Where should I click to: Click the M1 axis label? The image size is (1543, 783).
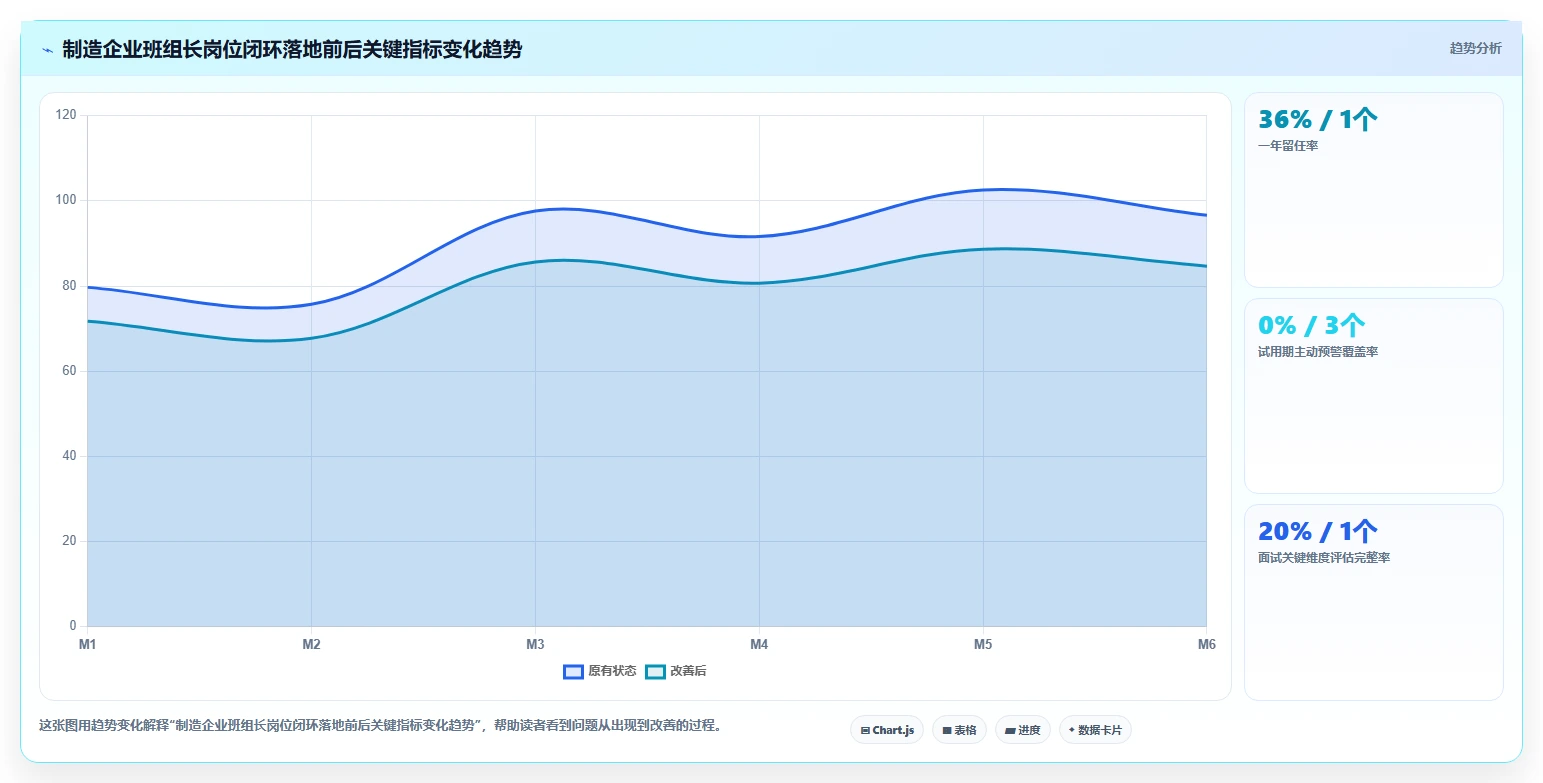[88, 645]
